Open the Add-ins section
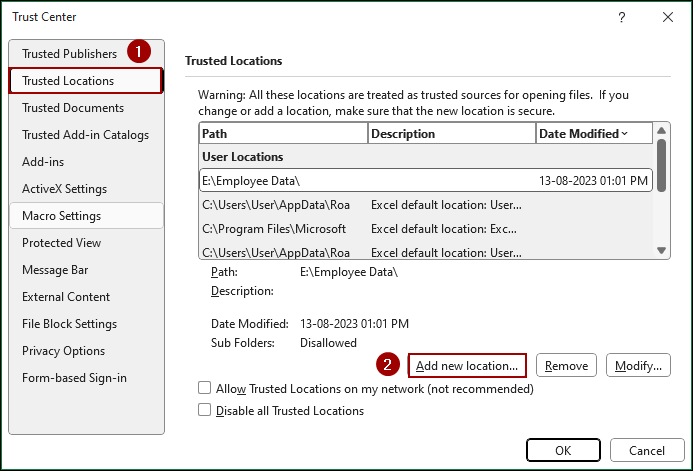 [86, 162]
